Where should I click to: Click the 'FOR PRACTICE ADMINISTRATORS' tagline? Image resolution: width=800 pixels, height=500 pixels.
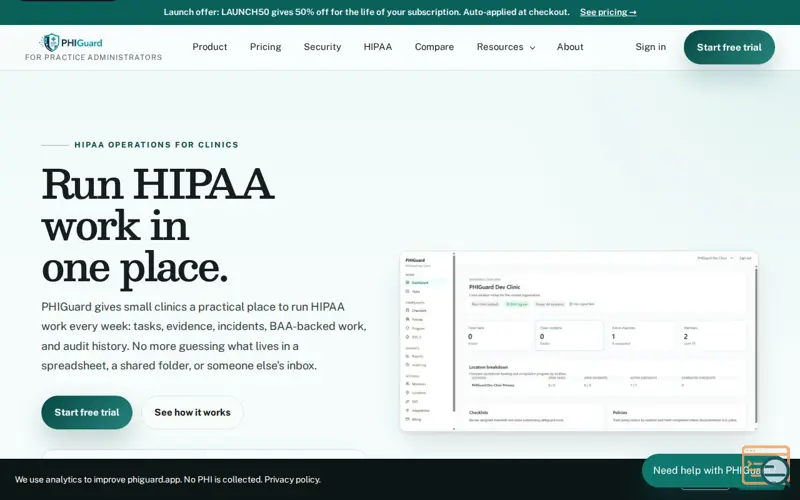coord(93,57)
